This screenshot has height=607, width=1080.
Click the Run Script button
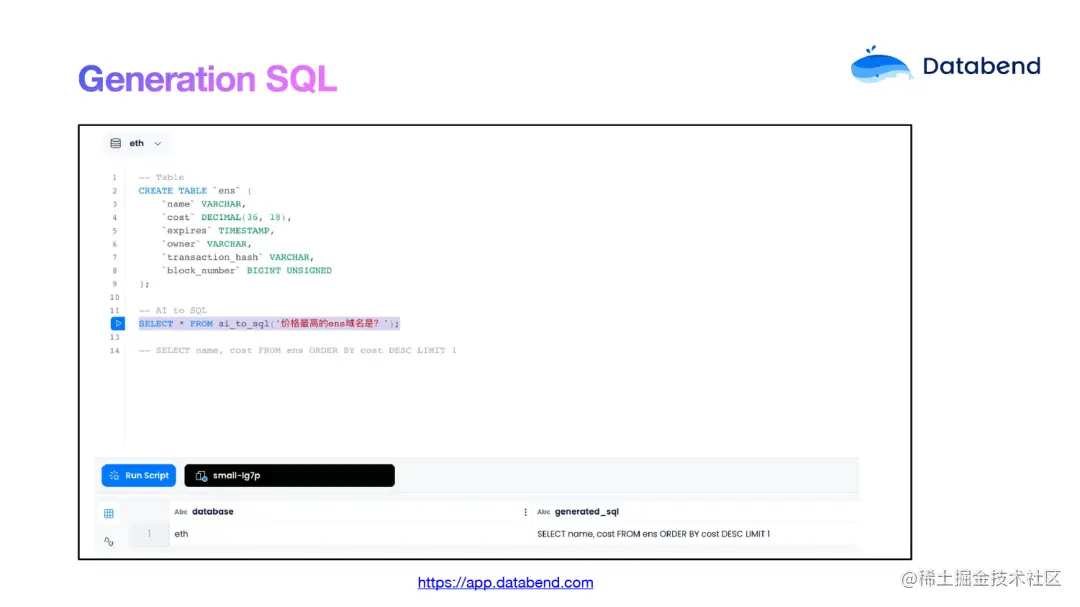(138, 475)
